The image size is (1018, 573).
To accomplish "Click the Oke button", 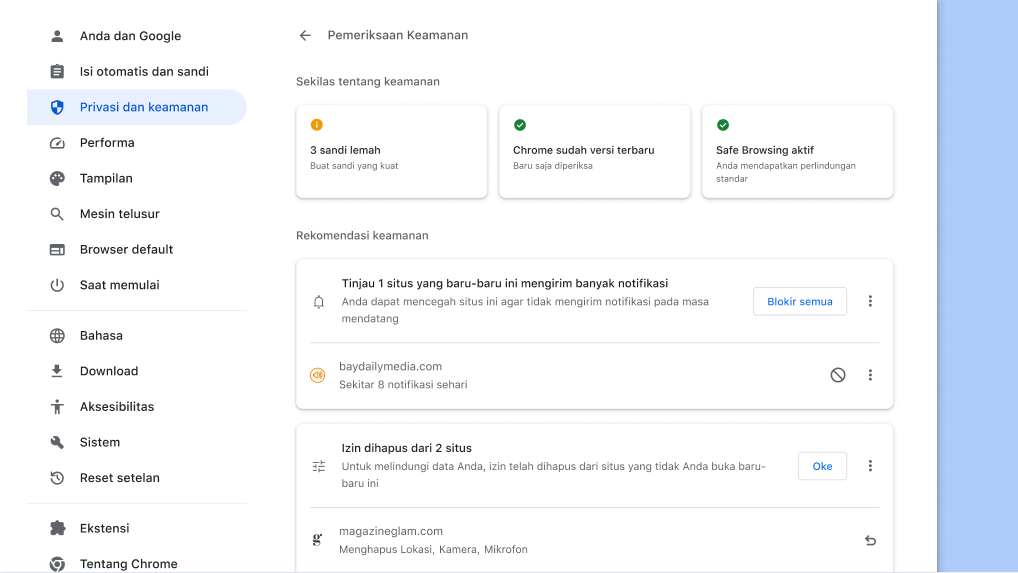I will [823, 466].
